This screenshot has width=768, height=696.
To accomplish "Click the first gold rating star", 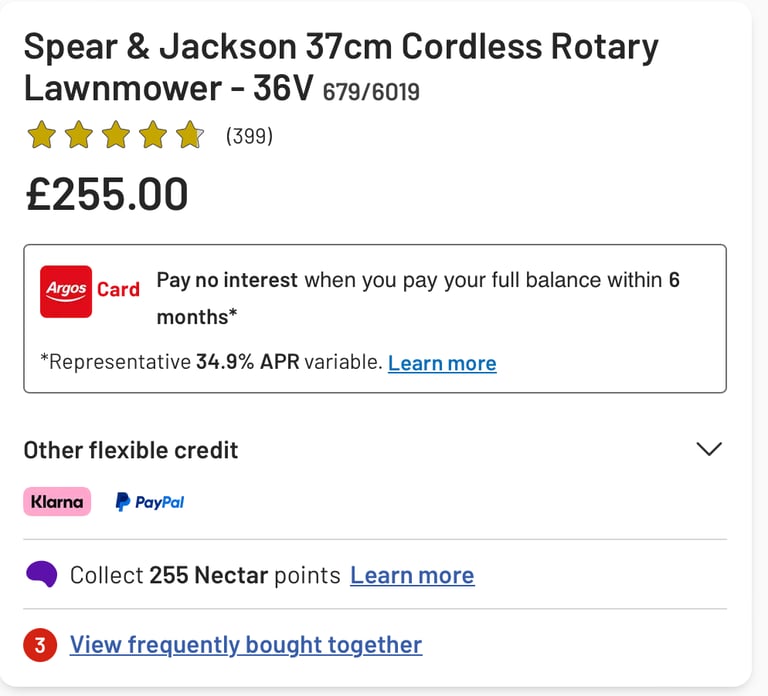I will pos(42,135).
